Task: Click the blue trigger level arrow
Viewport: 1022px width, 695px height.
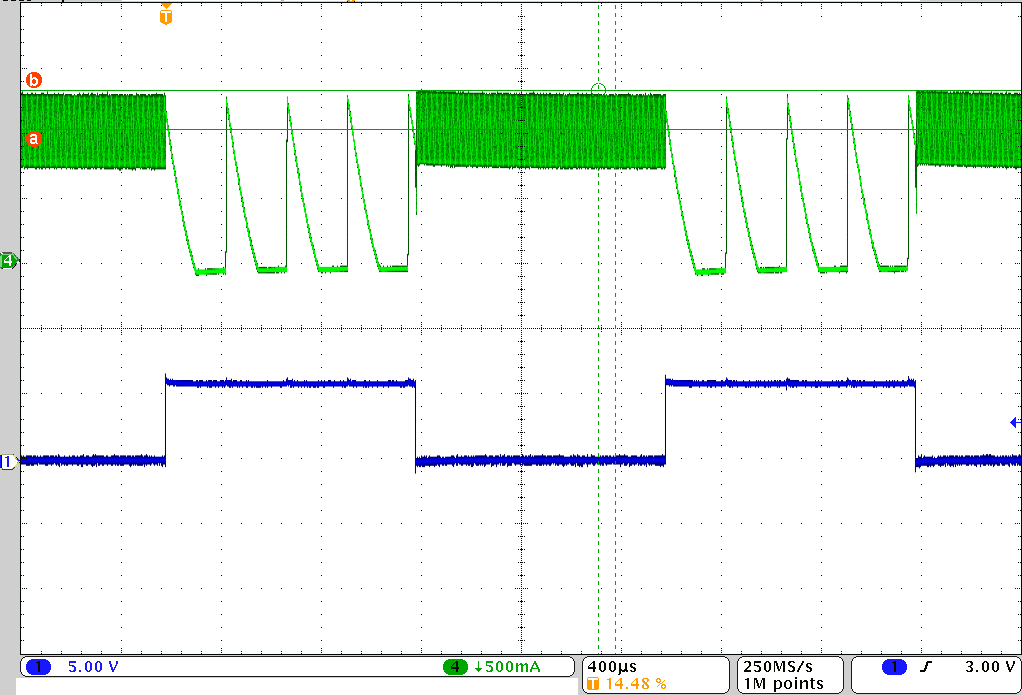Action: tap(1013, 424)
